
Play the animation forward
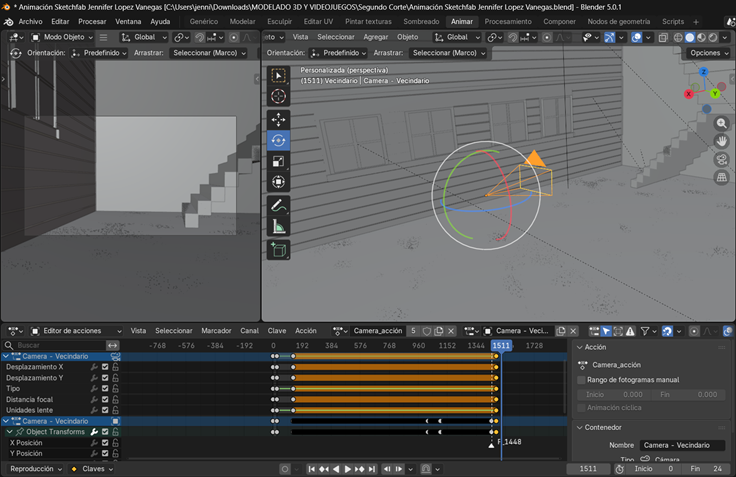click(x=348, y=469)
